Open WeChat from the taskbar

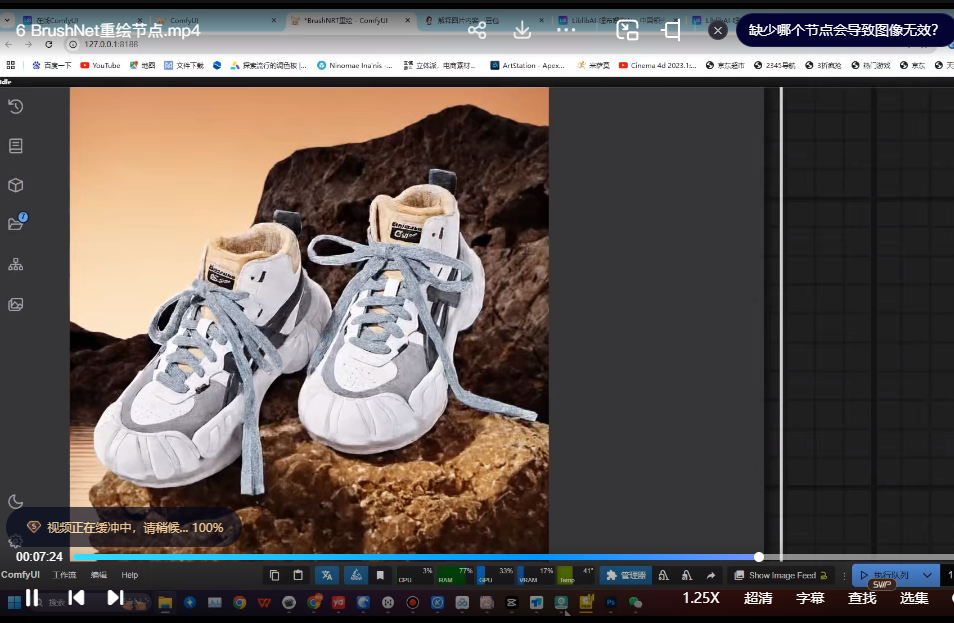coord(635,602)
